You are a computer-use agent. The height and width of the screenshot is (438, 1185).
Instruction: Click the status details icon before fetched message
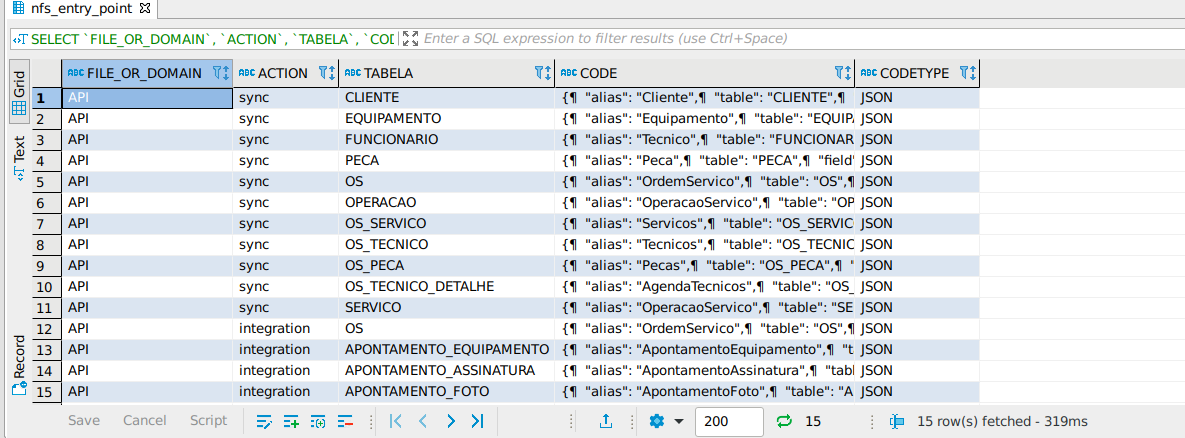[897, 421]
